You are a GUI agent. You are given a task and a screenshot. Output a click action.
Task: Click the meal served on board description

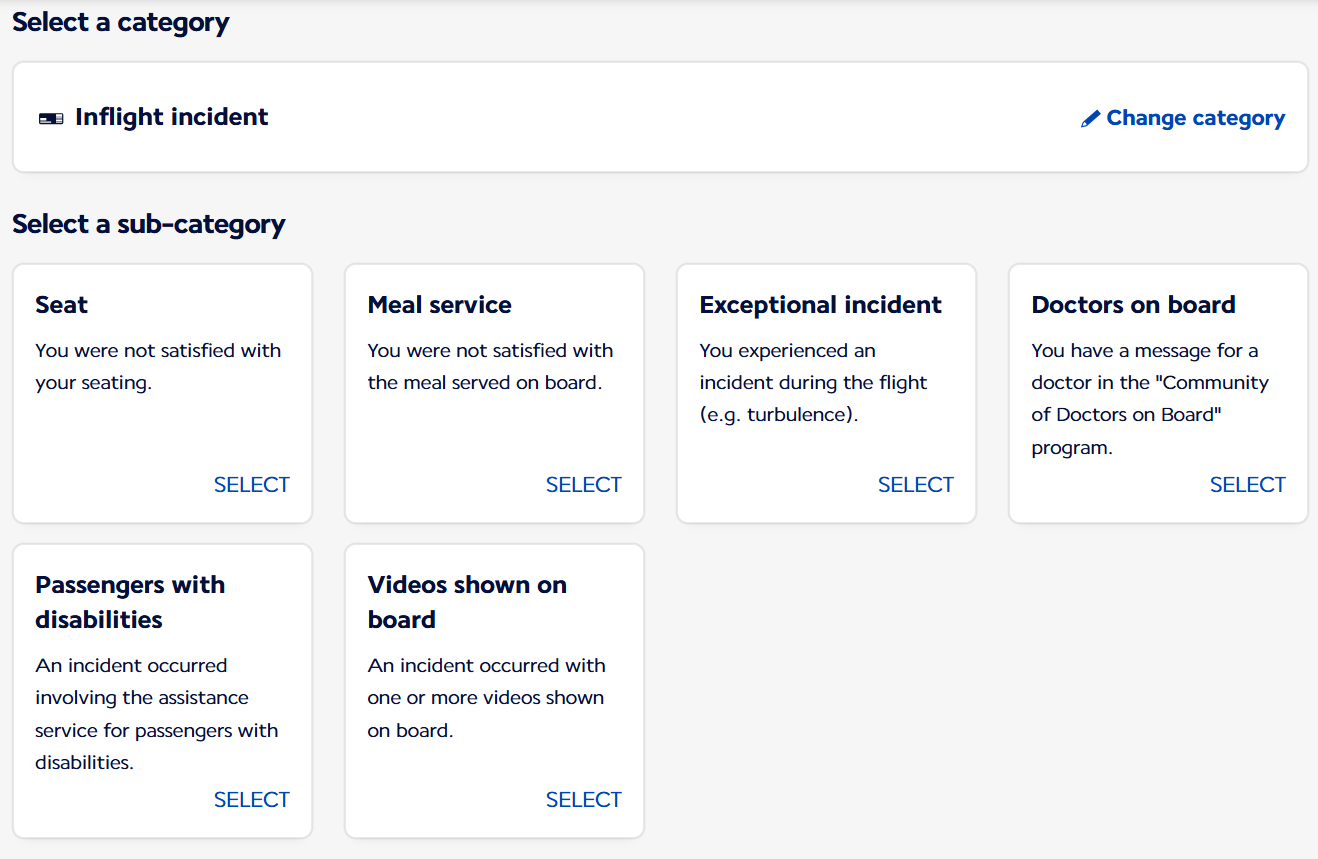point(490,367)
